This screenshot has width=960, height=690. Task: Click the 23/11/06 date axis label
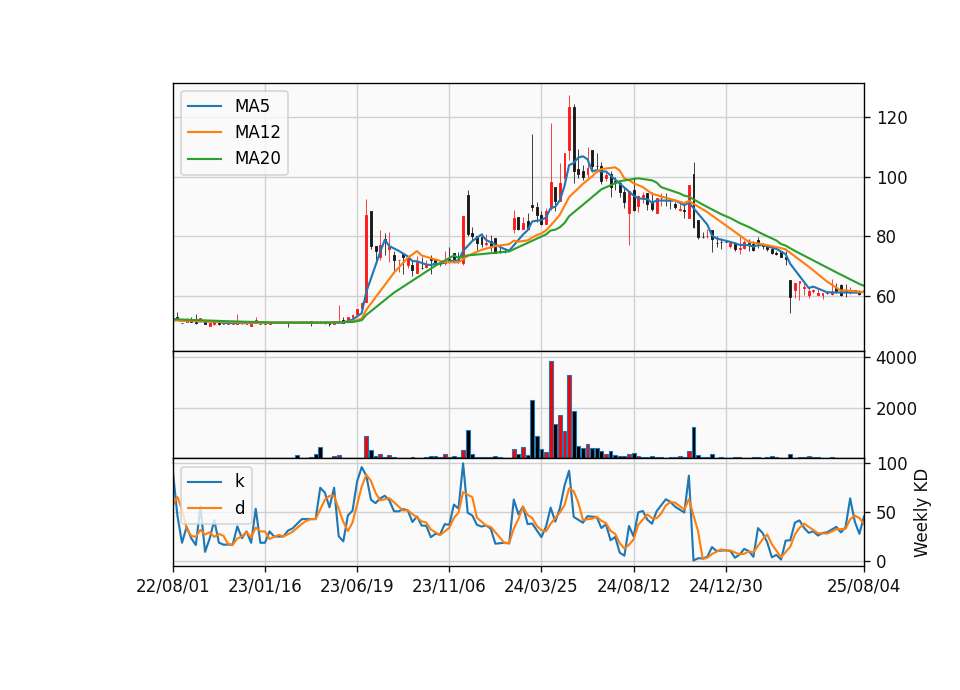pos(449,586)
